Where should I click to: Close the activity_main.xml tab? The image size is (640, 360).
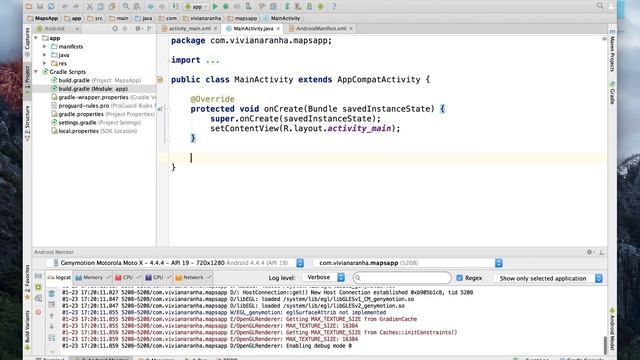coord(215,29)
